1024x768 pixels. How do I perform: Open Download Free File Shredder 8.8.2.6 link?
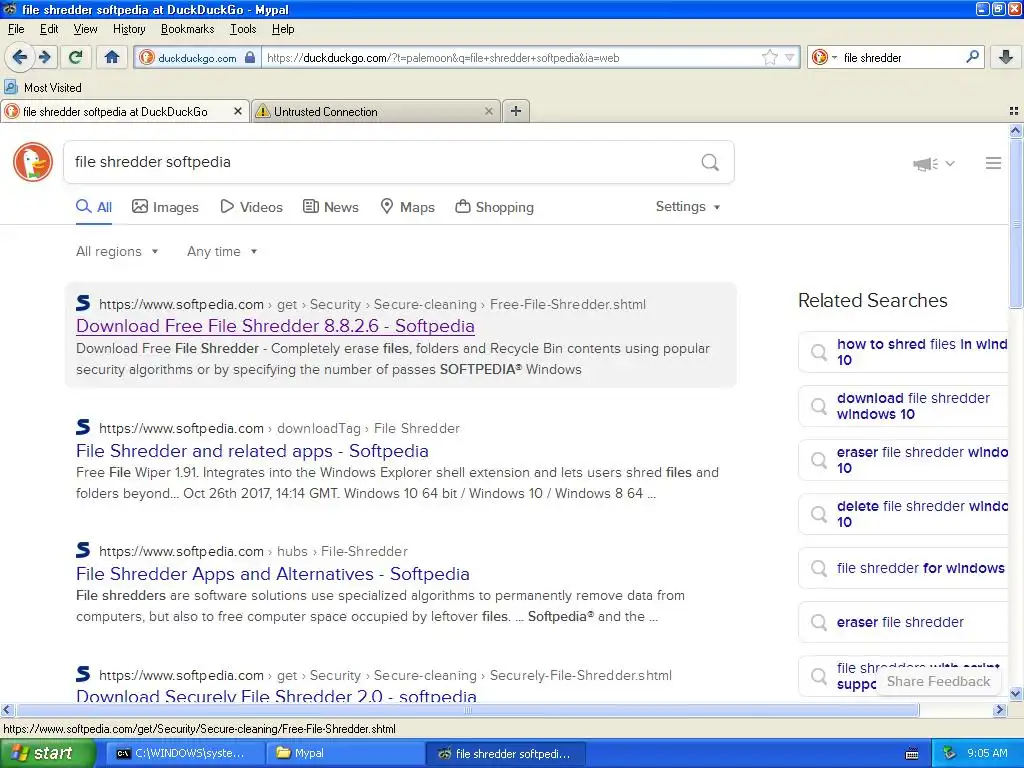275,326
